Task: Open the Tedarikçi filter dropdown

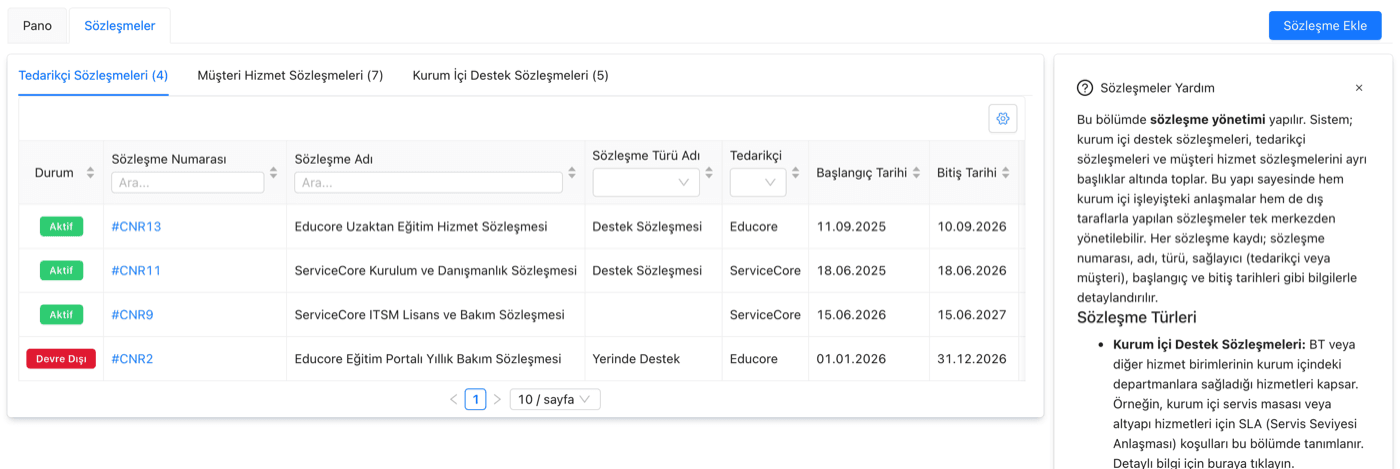Action: tap(758, 182)
